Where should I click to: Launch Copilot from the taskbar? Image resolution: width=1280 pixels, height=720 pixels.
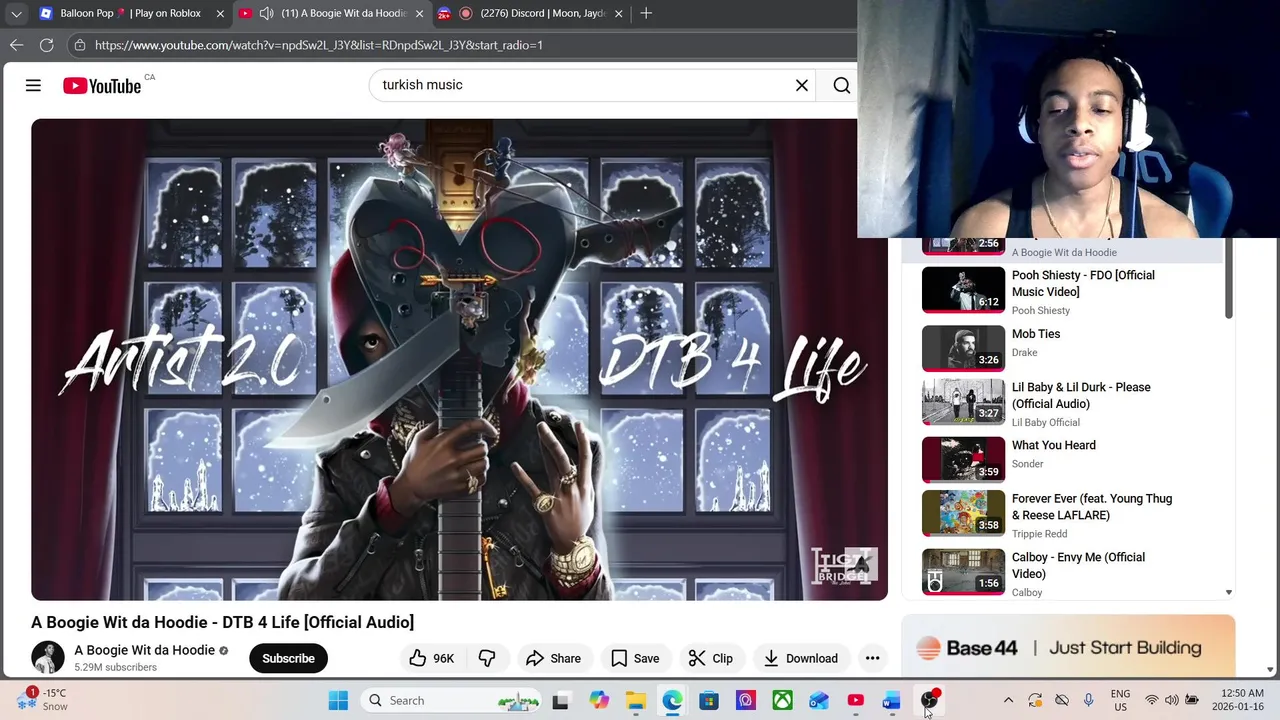pyautogui.click(x=599, y=701)
